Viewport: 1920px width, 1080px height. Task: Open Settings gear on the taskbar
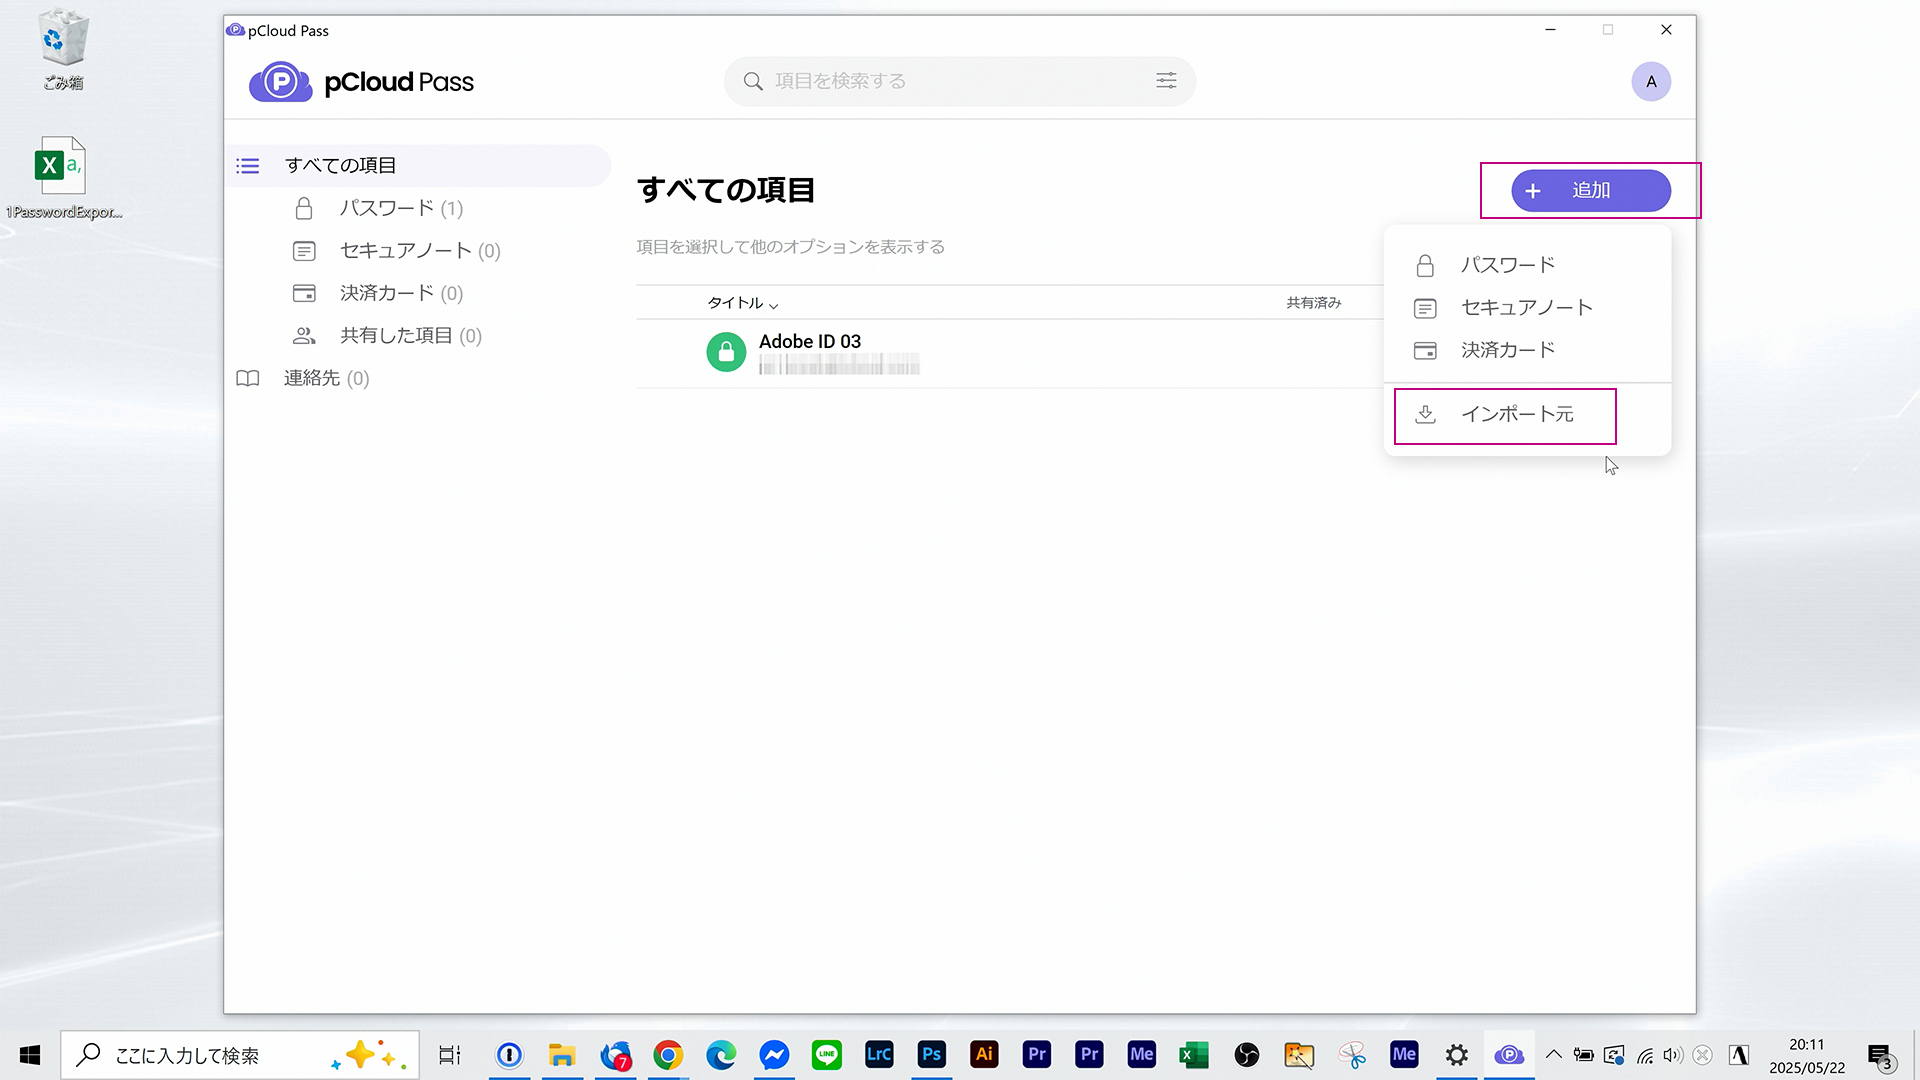[1457, 1055]
